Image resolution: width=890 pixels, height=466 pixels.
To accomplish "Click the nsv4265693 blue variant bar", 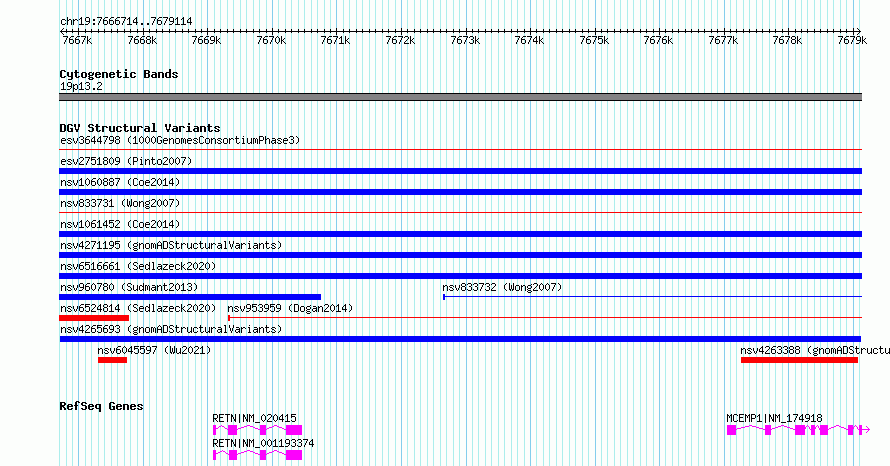I will pyautogui.click(x=460, y=339).
